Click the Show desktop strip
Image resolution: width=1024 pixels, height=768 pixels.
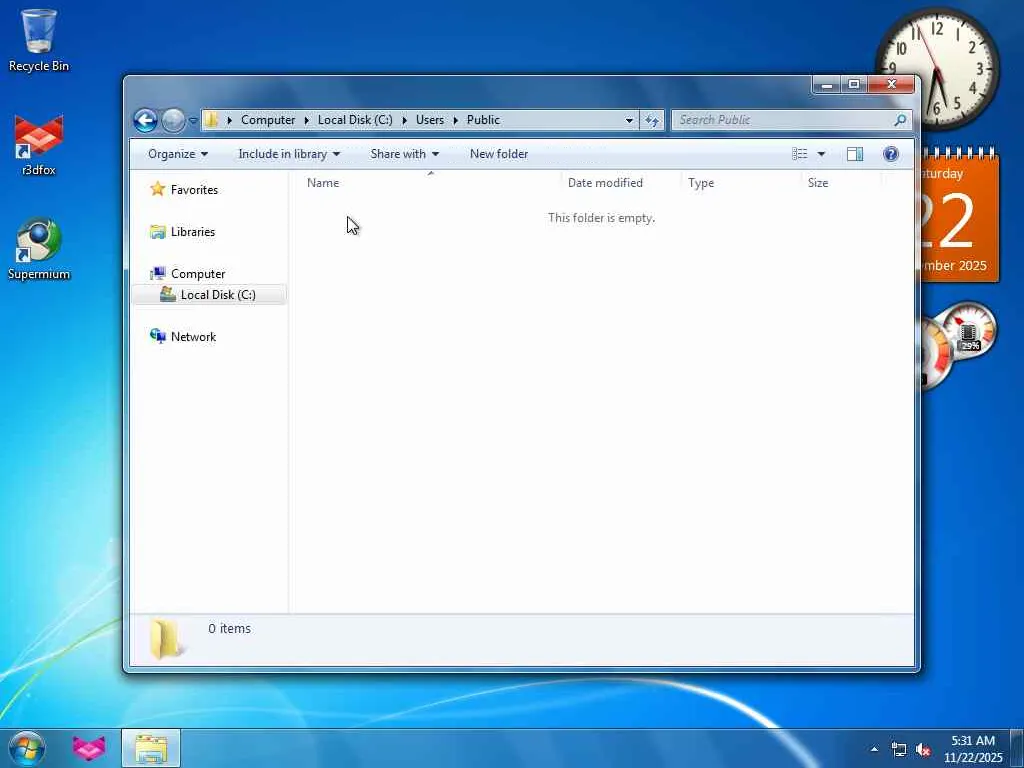pyautogui.click(x=1017, y=748)
